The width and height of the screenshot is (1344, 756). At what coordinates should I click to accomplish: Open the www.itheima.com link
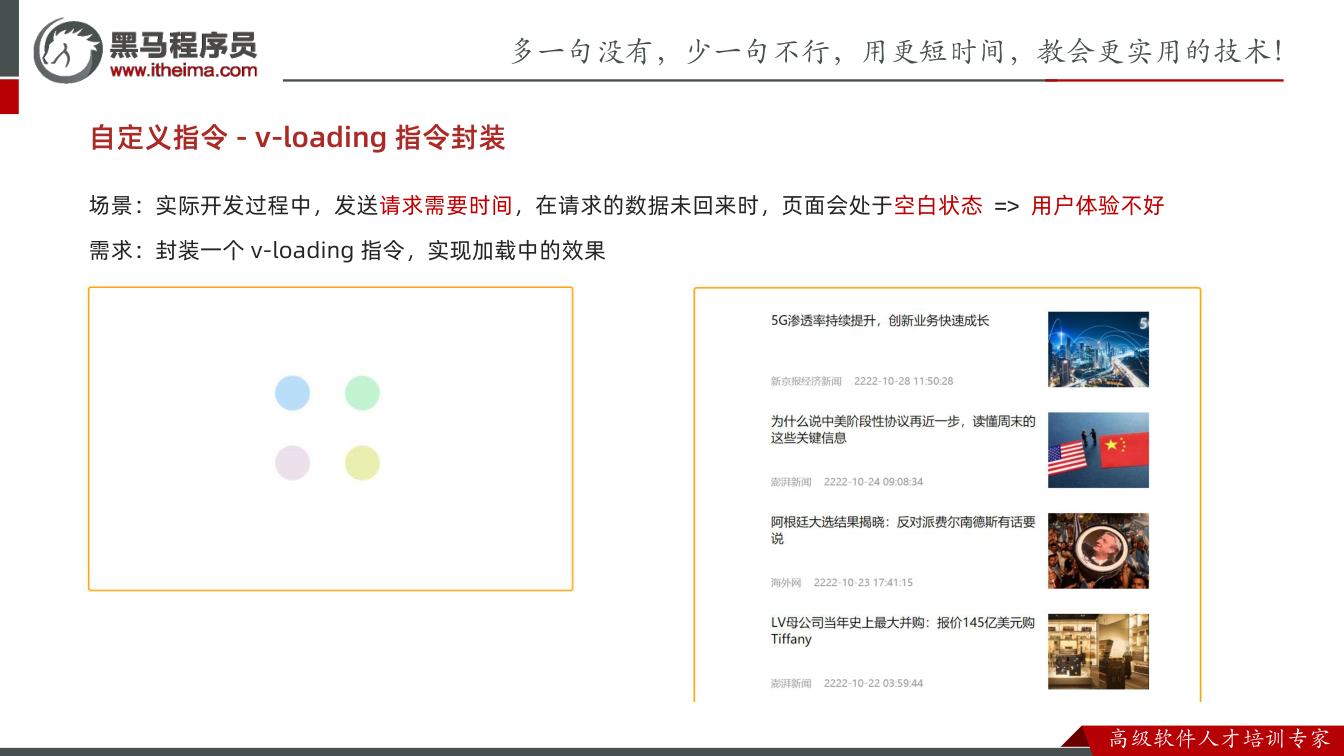pyautogui.click(x=184, y=70)
